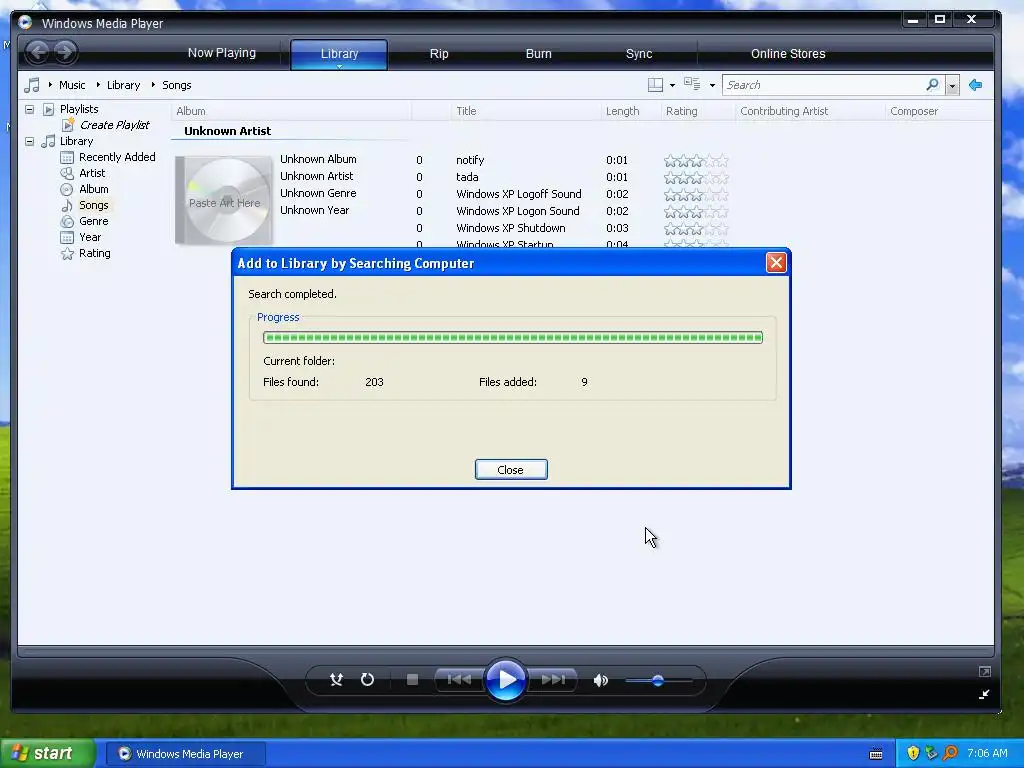The height and width of the screenshot is (768, 1024).
Task: Go forward with the forward arrow
Action: [x=65, y=52]
